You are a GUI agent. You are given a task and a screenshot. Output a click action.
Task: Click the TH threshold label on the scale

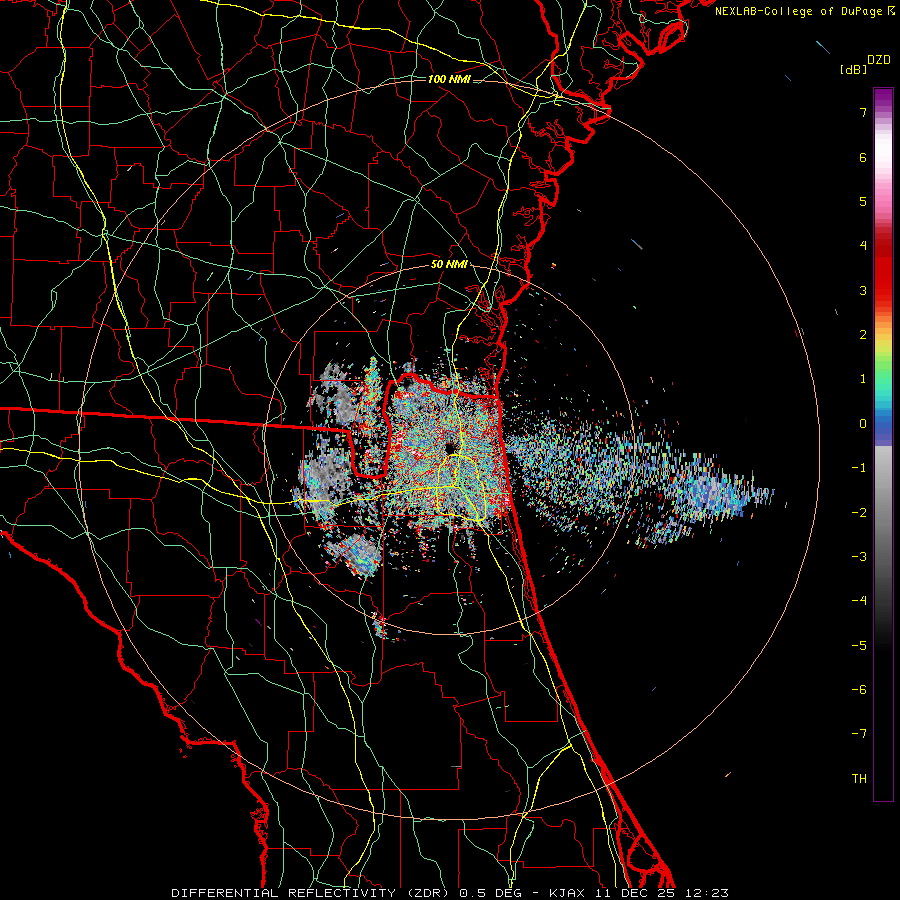point(859,778)
